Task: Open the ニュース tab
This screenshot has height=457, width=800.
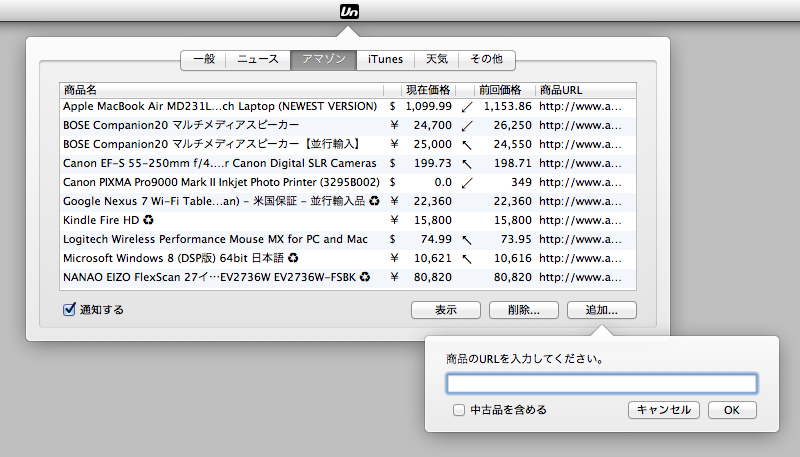Action: [x=257, y=60]
